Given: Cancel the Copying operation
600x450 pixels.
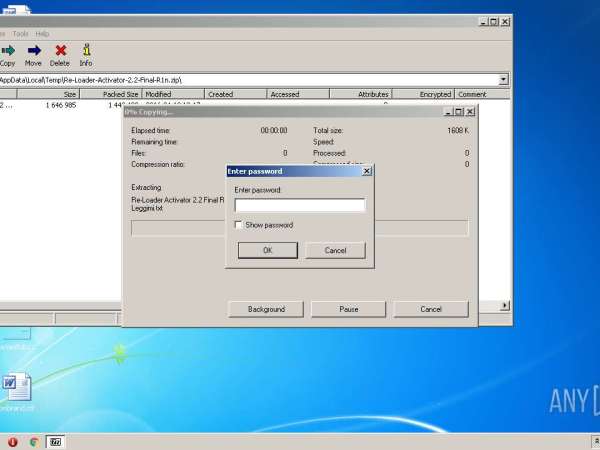Looking at the screenshot, I should pyautogui.click(x=431, y=309).
